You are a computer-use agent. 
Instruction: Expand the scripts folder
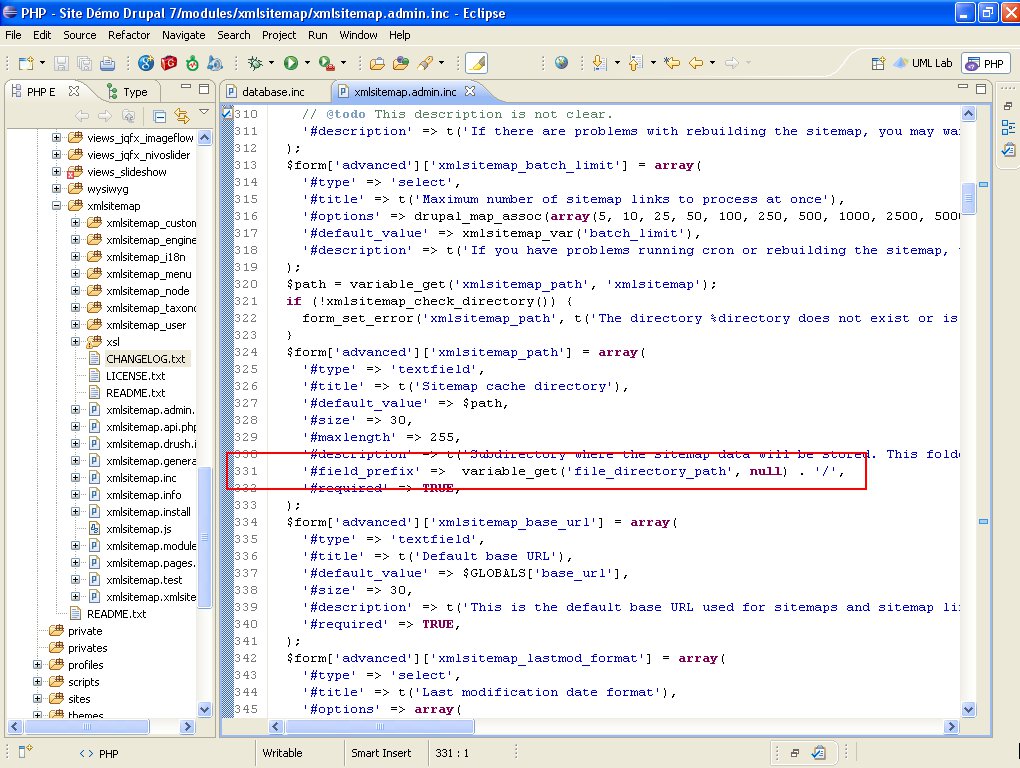point(38,682)
